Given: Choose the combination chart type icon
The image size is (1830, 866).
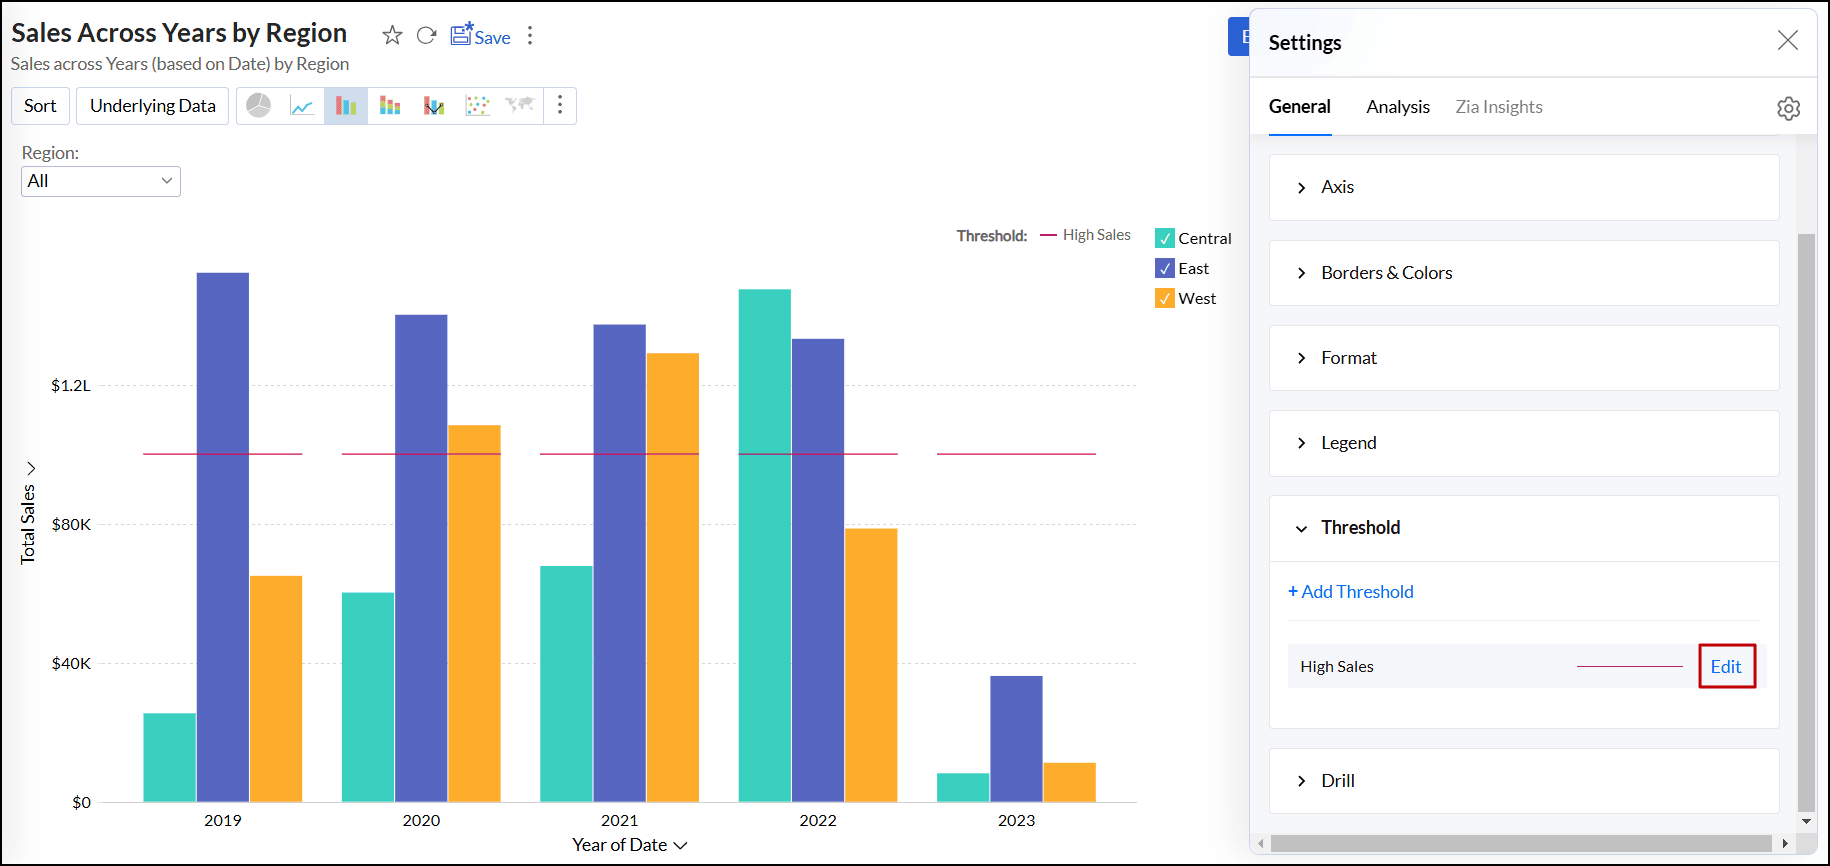Looking at the screenshot, I should tap(434, 106).
